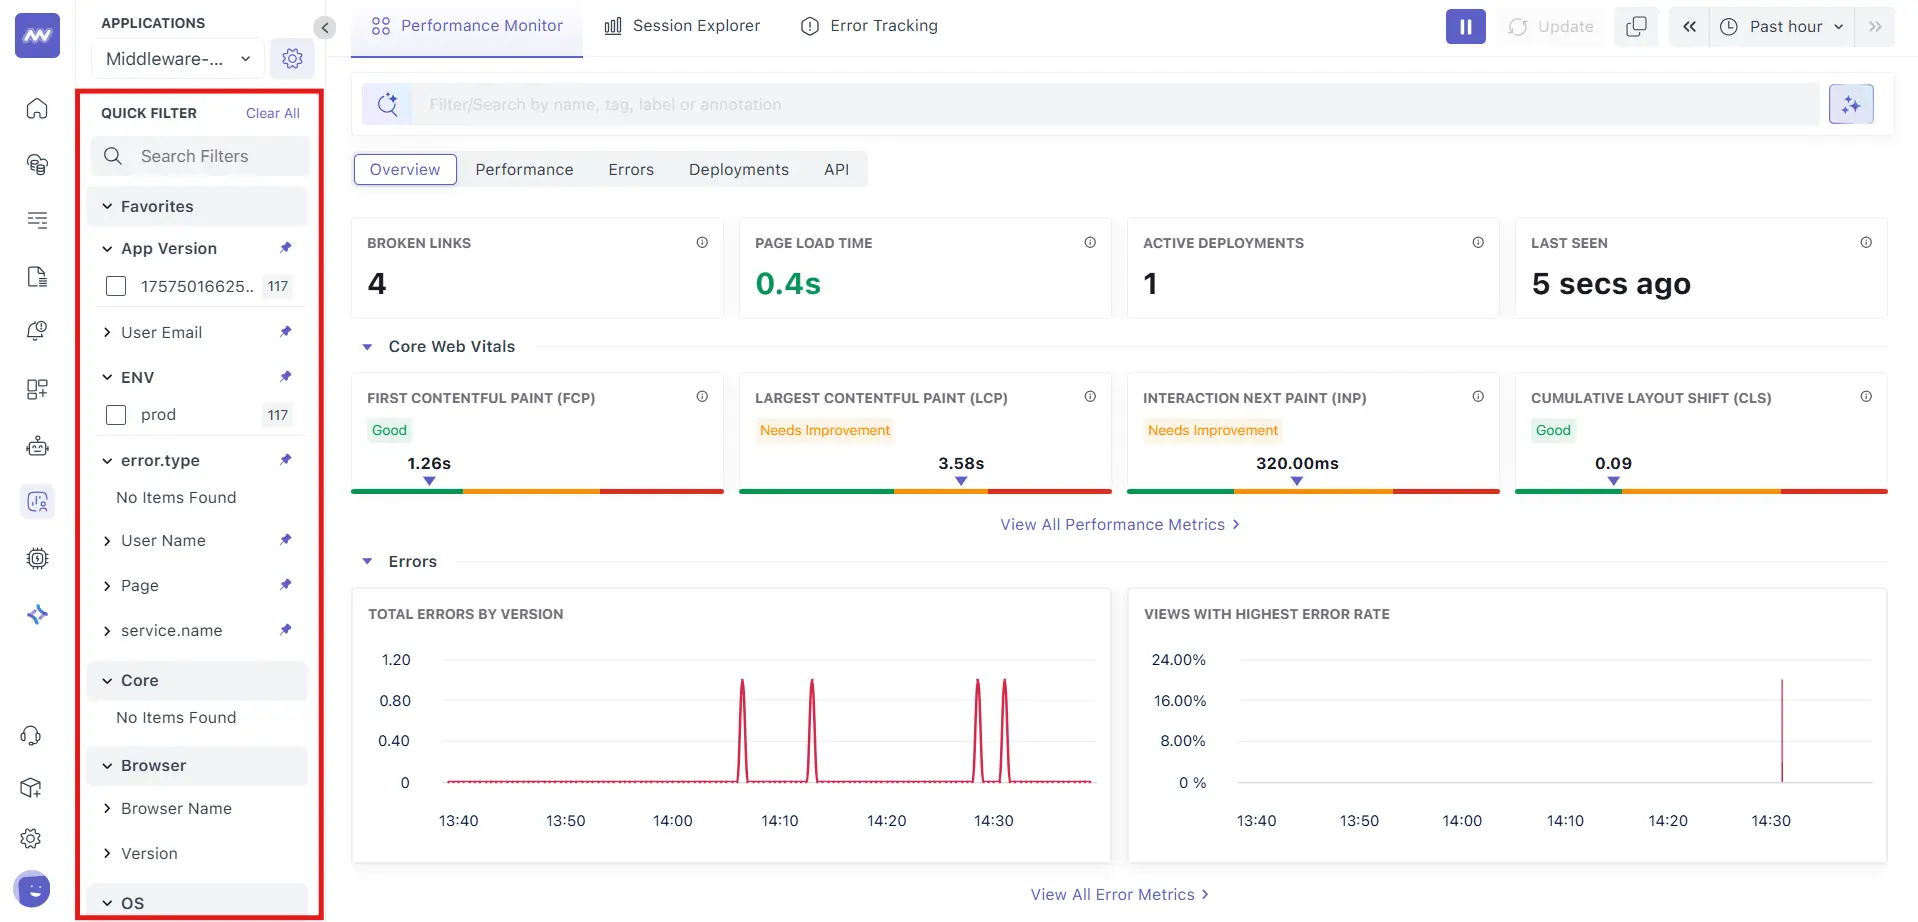Open the support headset icon in sidebar
The height and width of the screenshot is (922, 1918).
pos(31,735)
